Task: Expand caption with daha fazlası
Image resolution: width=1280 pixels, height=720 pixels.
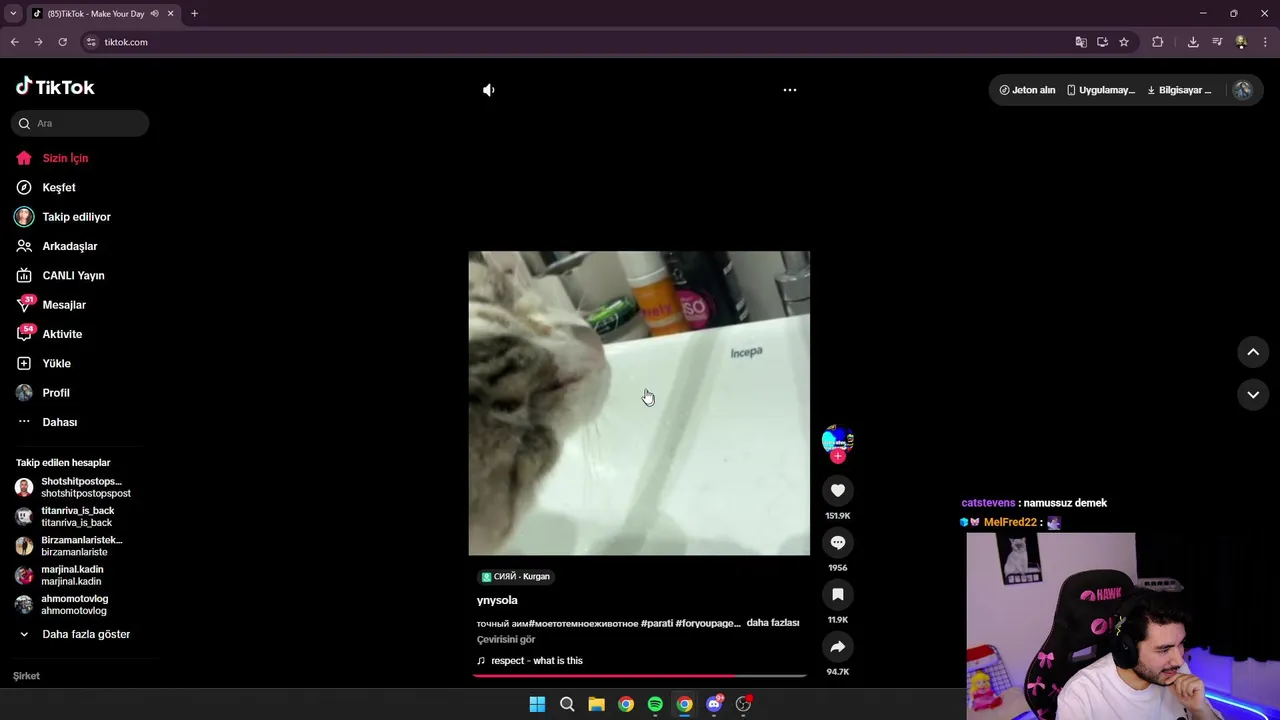Action: click(773, 623)
